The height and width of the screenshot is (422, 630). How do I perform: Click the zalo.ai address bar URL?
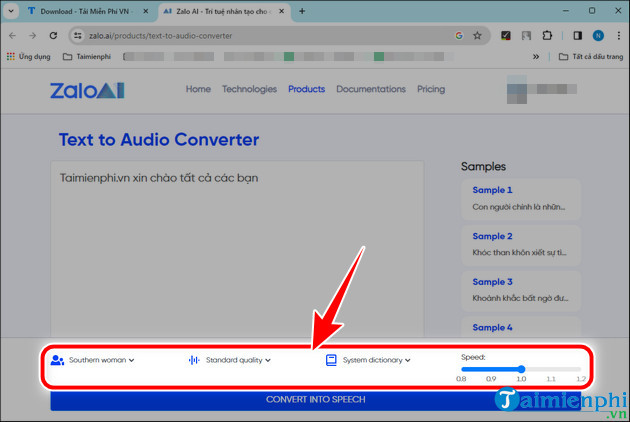point(161,36)
